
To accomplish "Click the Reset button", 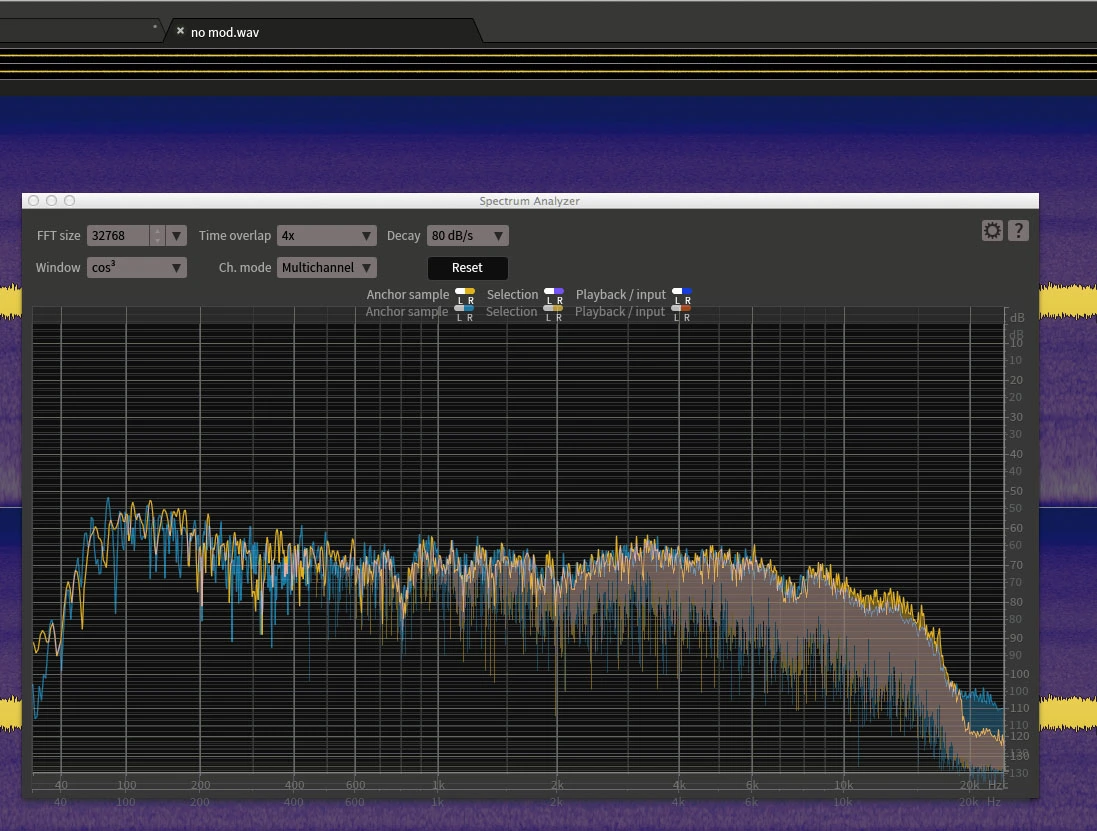I will coord(467,268).
